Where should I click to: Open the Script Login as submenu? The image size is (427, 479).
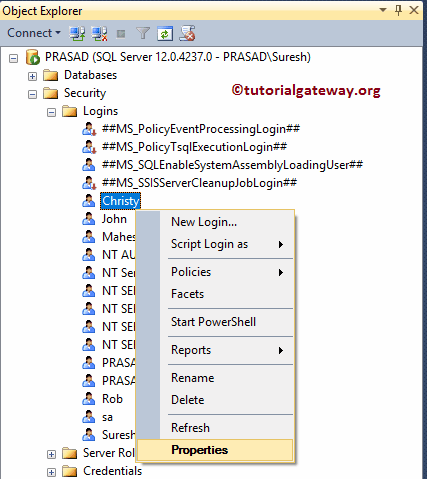(215, 244)
